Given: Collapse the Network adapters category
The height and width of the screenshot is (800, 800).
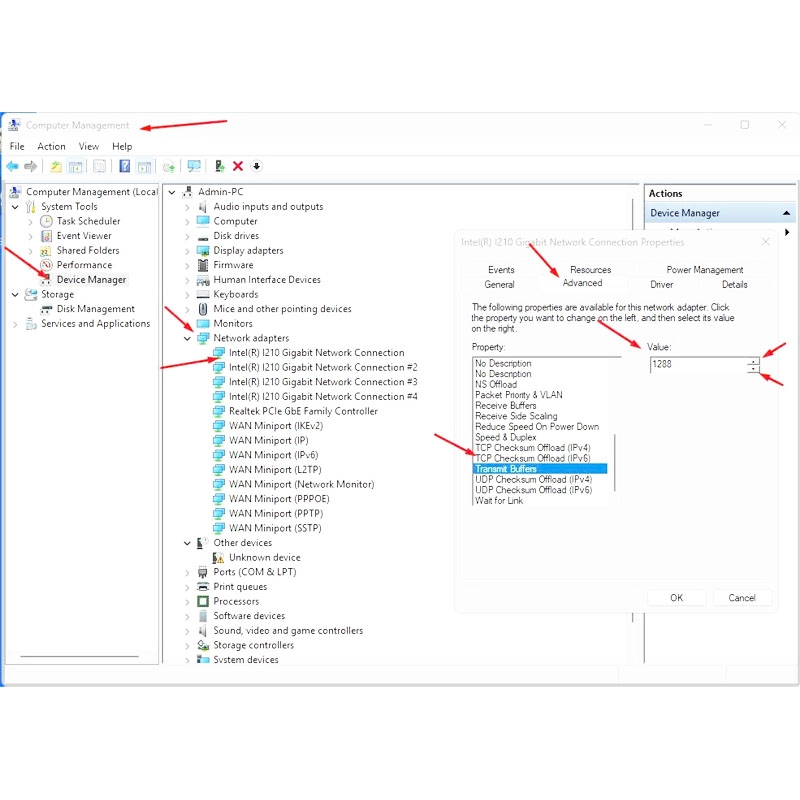Looking at the screenshot, I should (187, 338).
